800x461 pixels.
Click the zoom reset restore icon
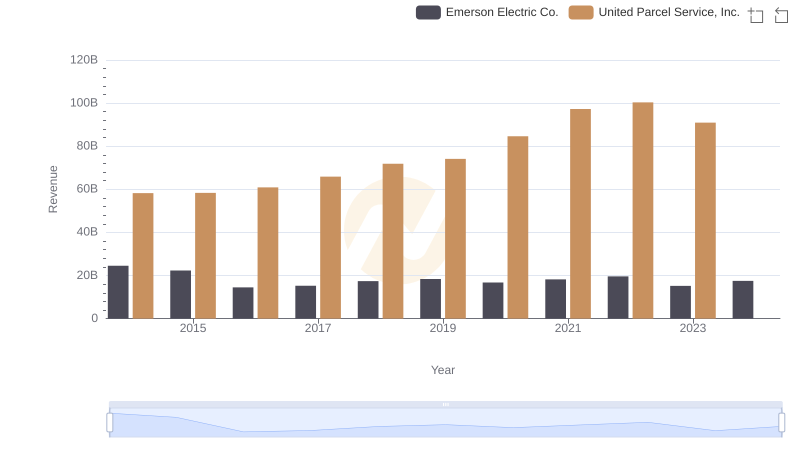coord(781,15)
